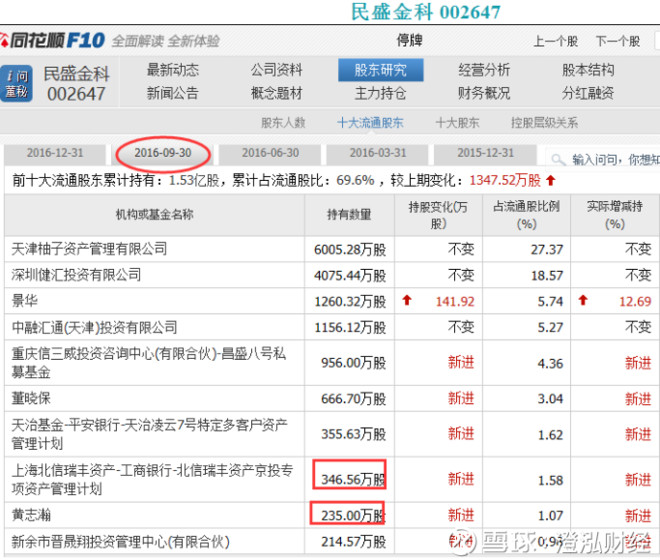Click shareholder name 黄志瀚
660x560 pixels.
click(x=31, y=515)
